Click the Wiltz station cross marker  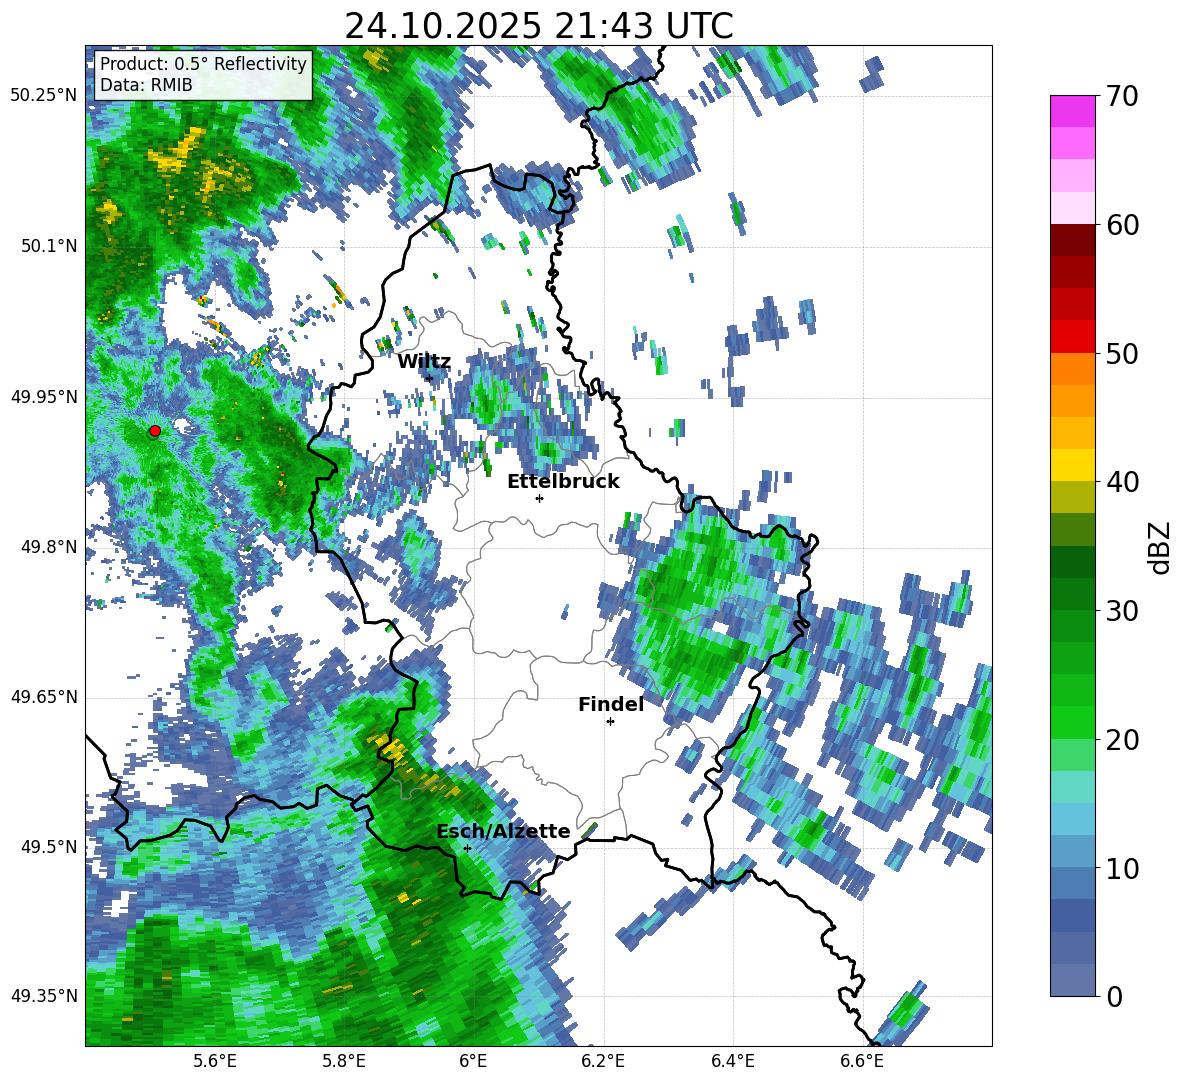coord(429,378)
